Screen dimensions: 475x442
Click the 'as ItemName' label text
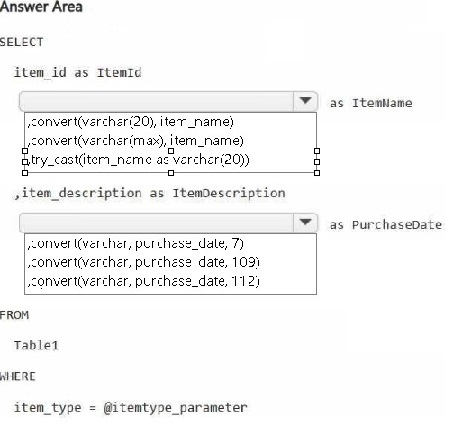point(371,103)
